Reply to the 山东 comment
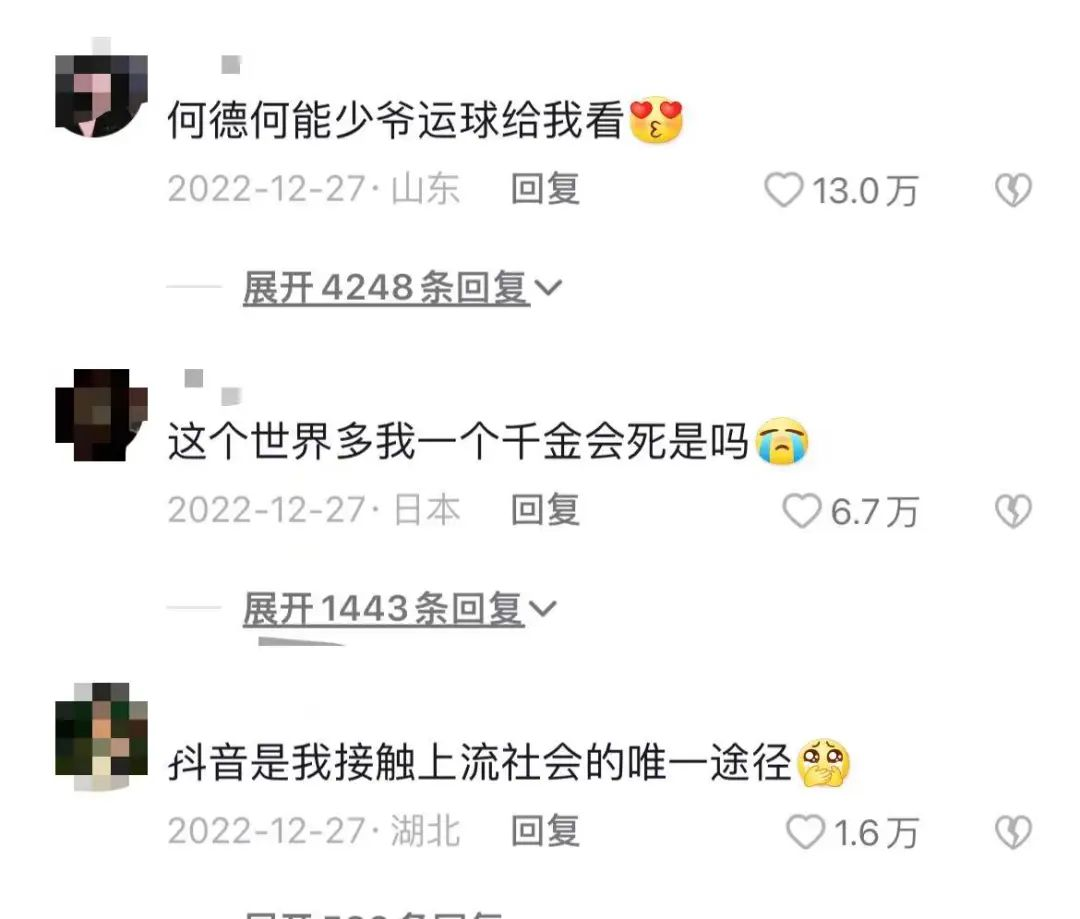The width and height of the screenshot is (1080, 919). click(x=545, y=189)
